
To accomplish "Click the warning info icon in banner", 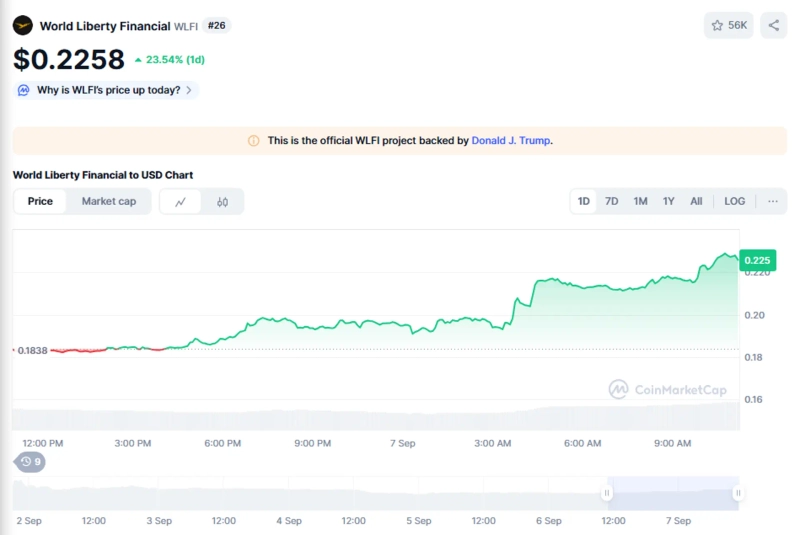I will coord(253,141).
